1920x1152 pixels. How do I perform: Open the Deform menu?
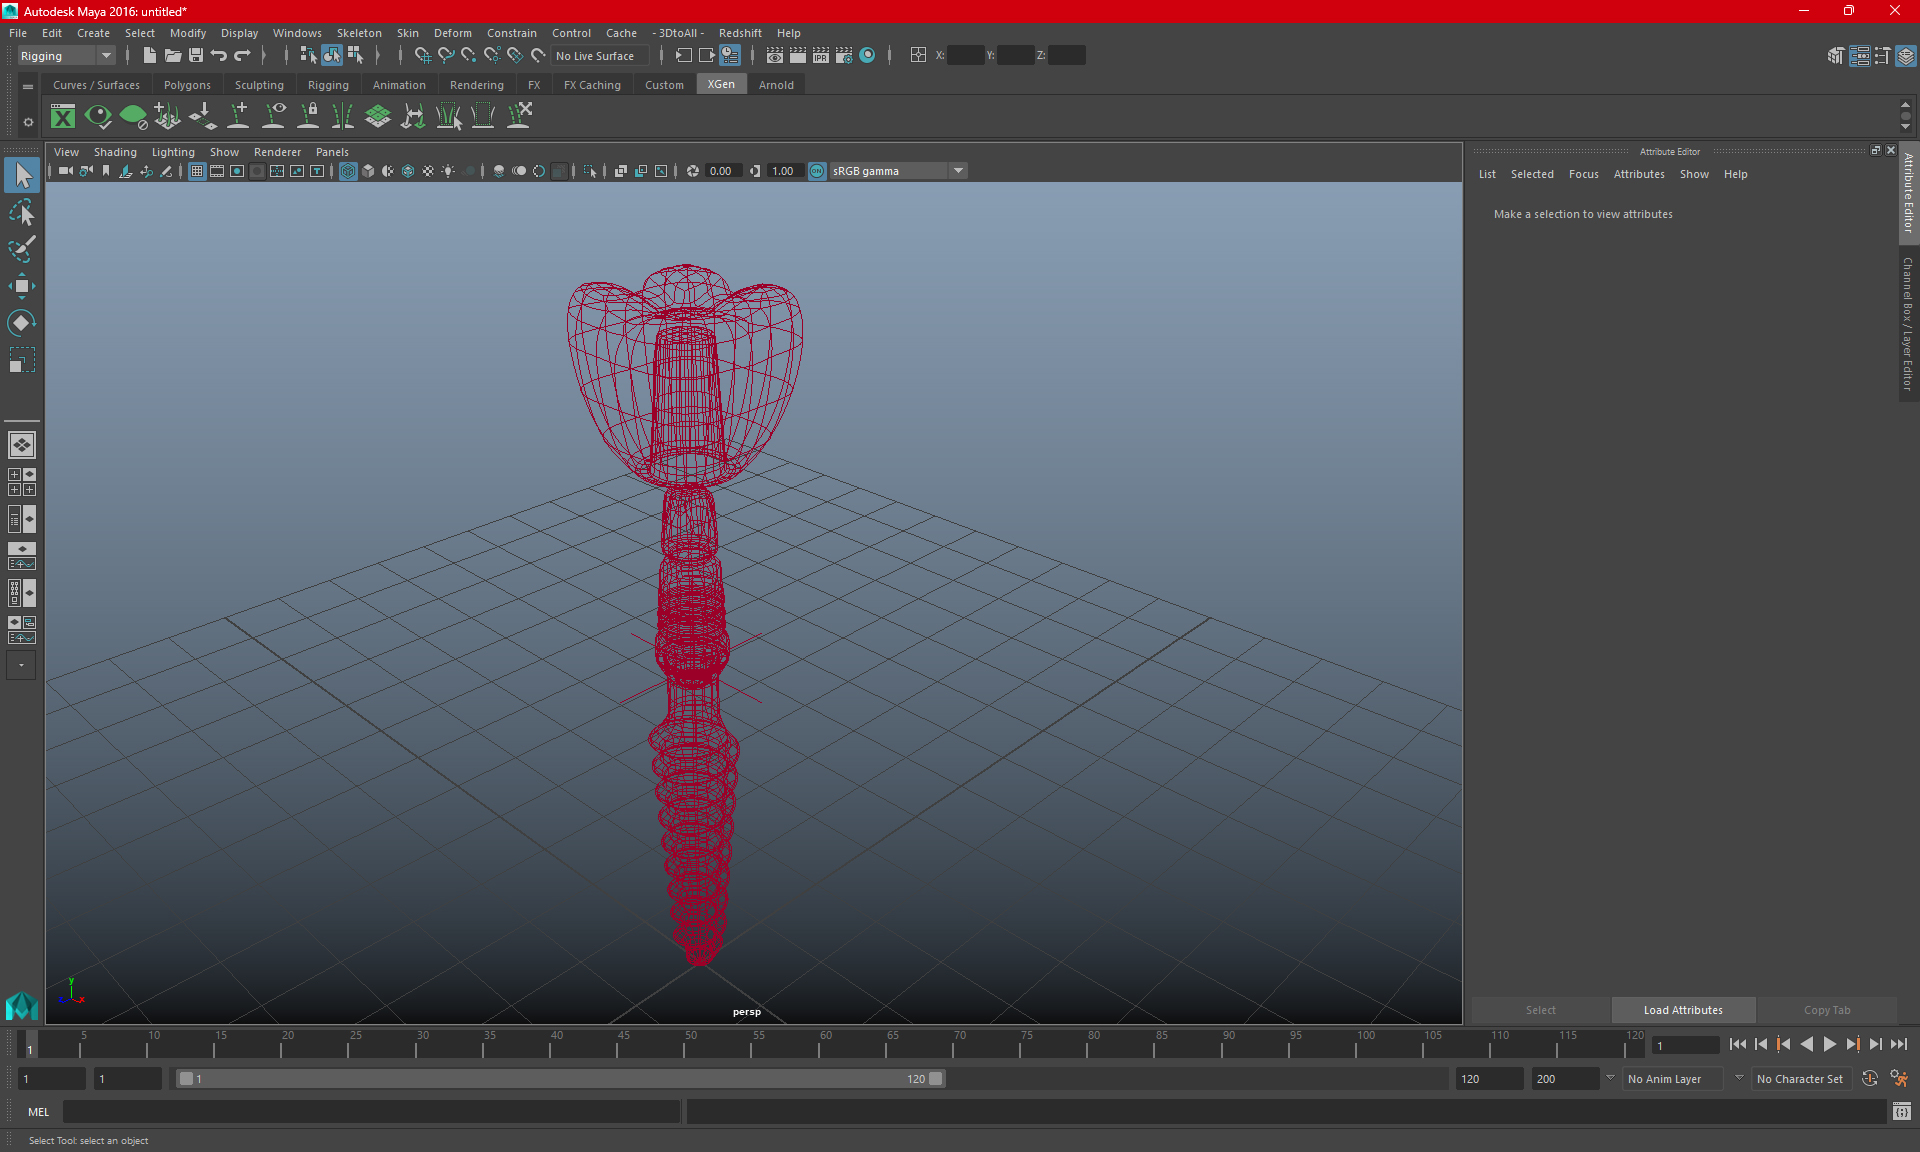452,33
